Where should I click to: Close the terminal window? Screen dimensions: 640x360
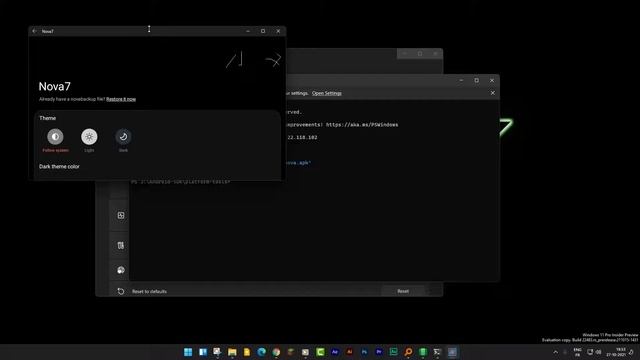coord(492,80)
